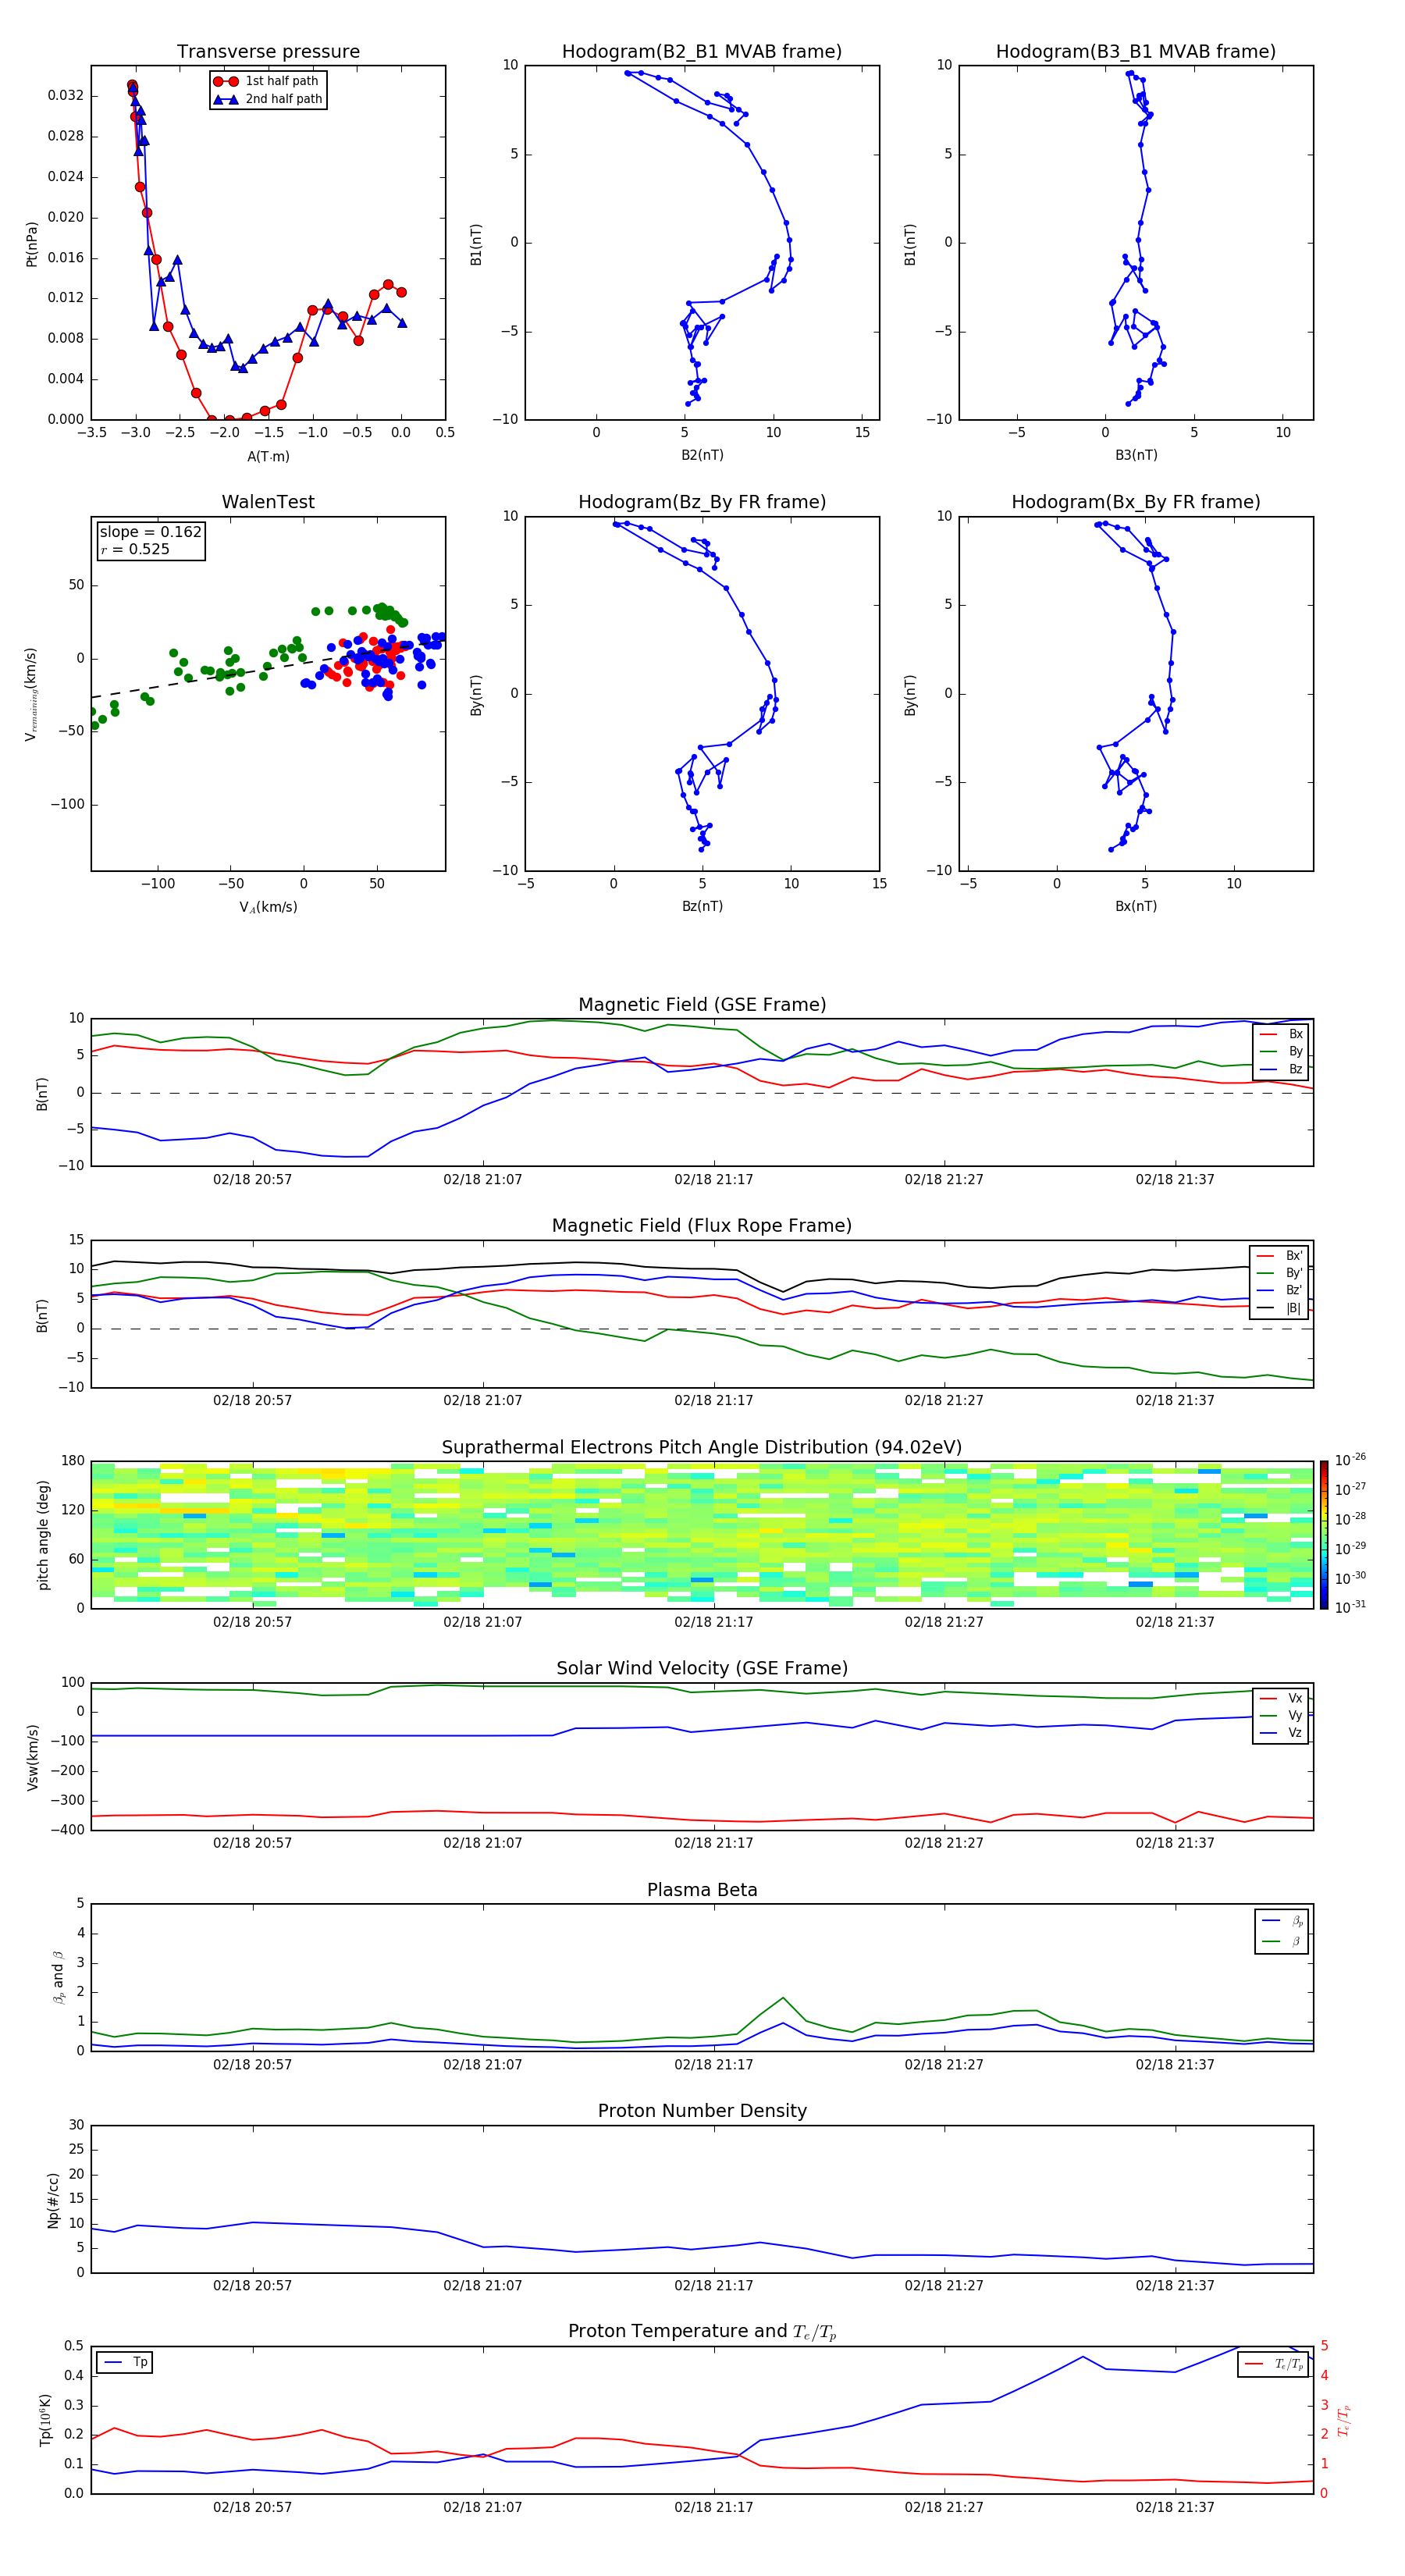Click the Suprathermal Electrons Pitch Angle title
Screen dimensions: 1405x2576
tap(702, 1448)
